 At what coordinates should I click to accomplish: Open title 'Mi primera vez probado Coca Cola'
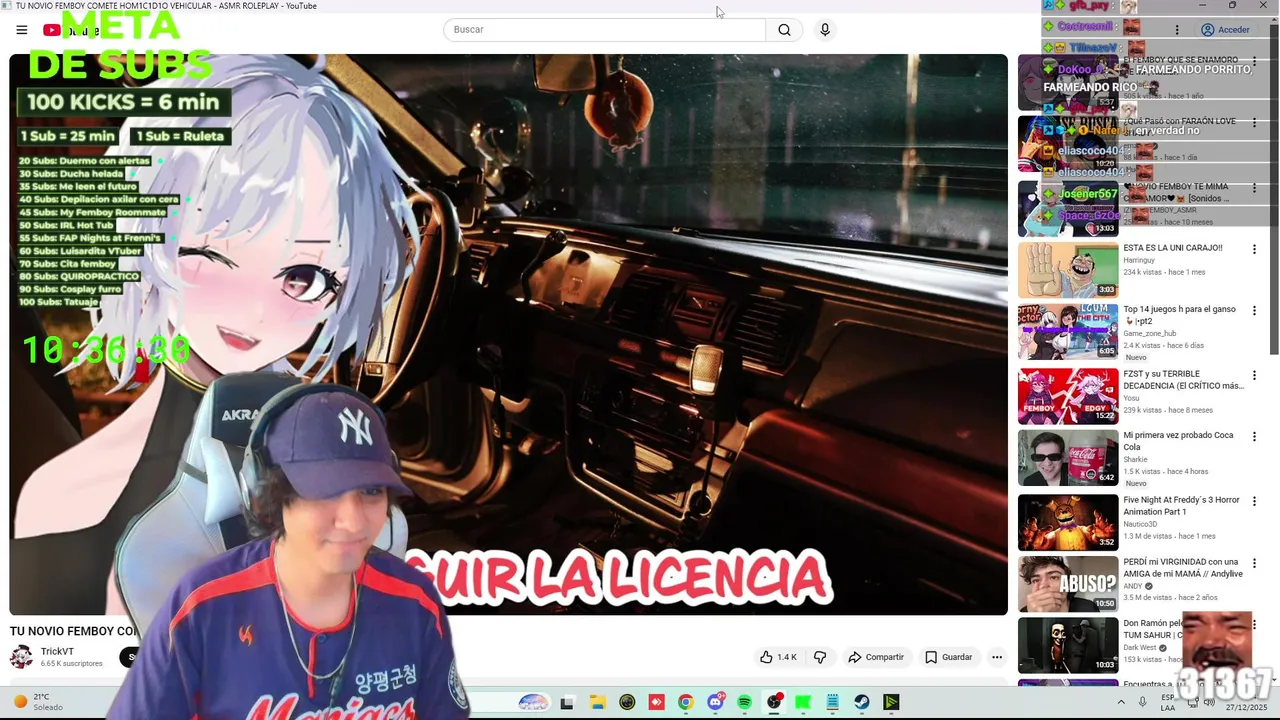(1178, 442)
